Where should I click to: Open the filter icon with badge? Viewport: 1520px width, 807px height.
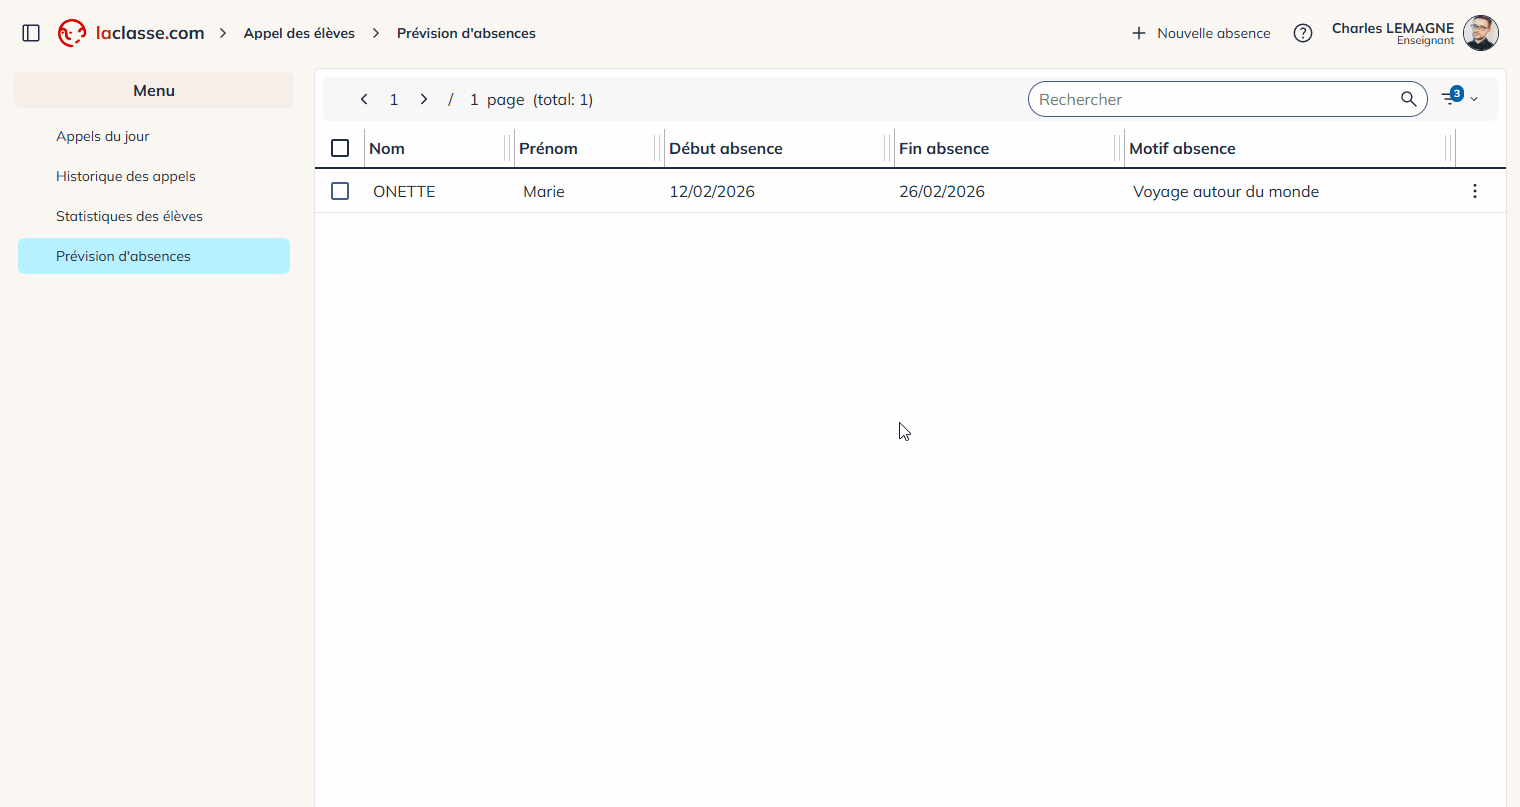click(x=1451, y=98)
